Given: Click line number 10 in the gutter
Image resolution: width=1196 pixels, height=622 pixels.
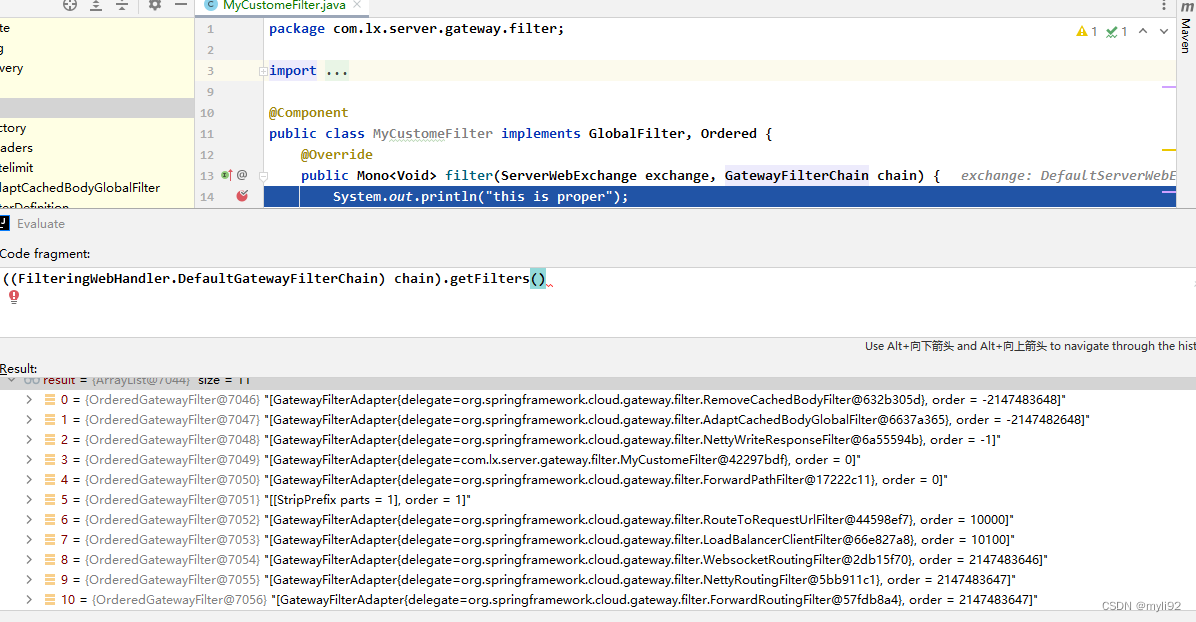Looking at the screenshot, I should tap(207, 113).
